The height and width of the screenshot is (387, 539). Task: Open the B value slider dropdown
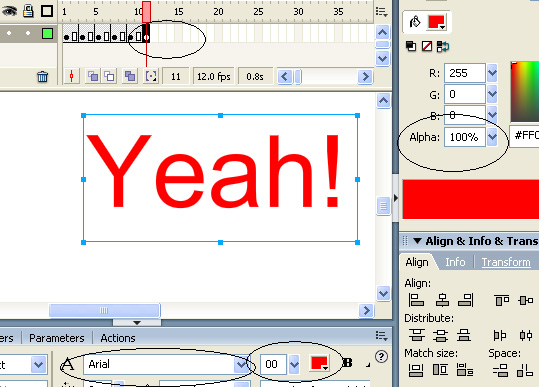(x=492, y=114)
